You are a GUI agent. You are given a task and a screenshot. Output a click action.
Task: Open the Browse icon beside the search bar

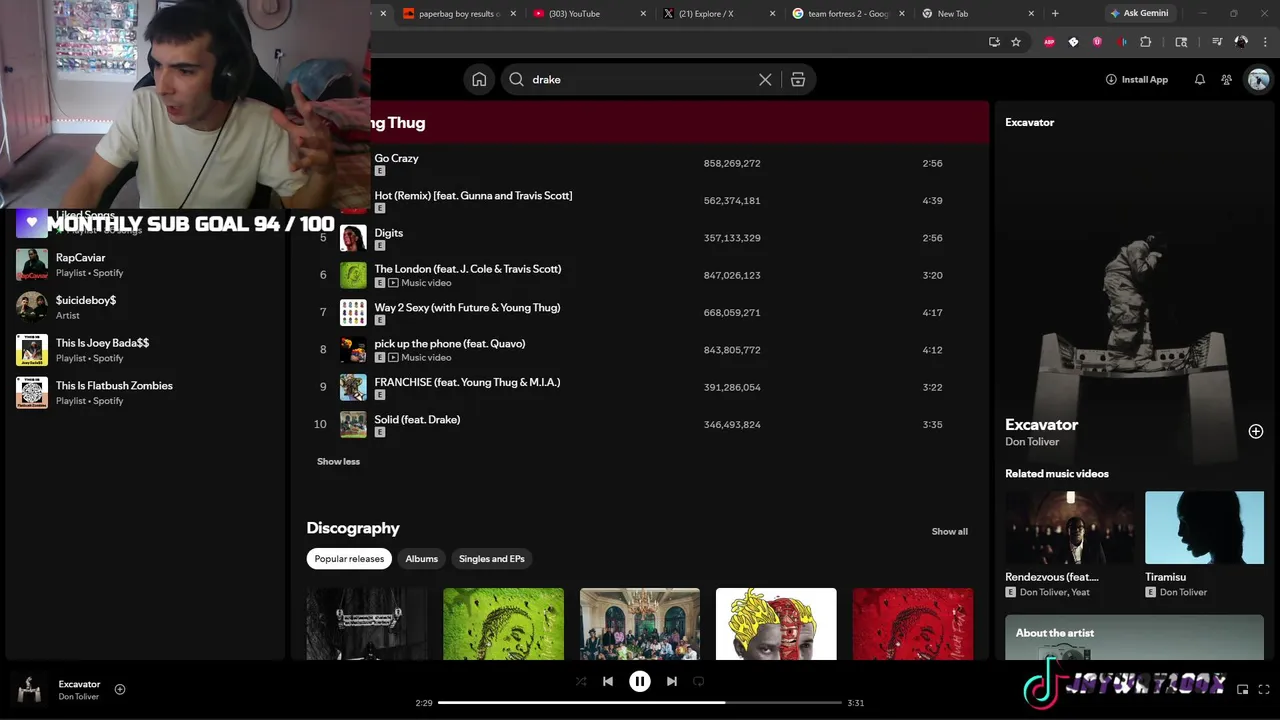tap(798, 80)
